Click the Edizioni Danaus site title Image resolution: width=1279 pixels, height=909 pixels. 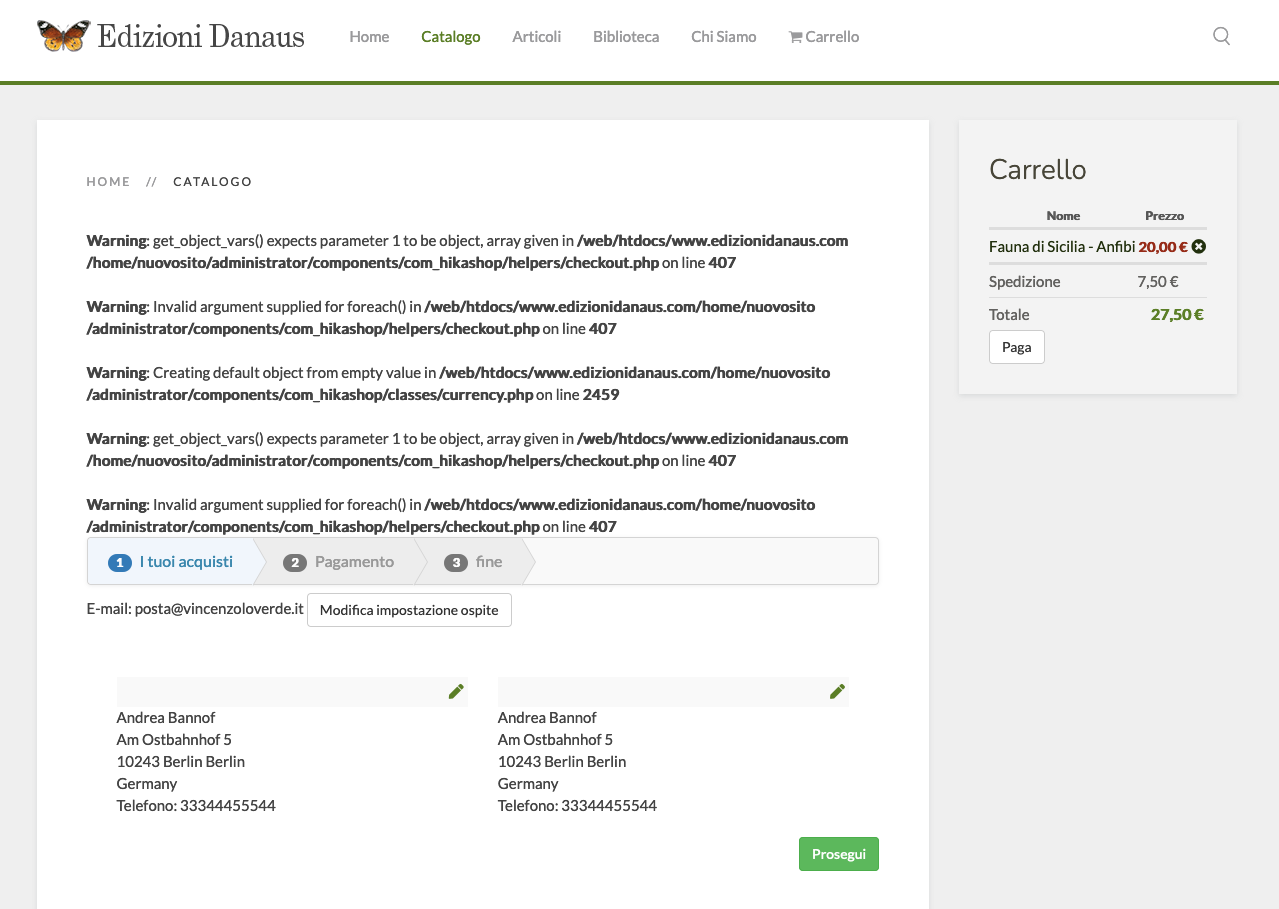pos(201,37)
